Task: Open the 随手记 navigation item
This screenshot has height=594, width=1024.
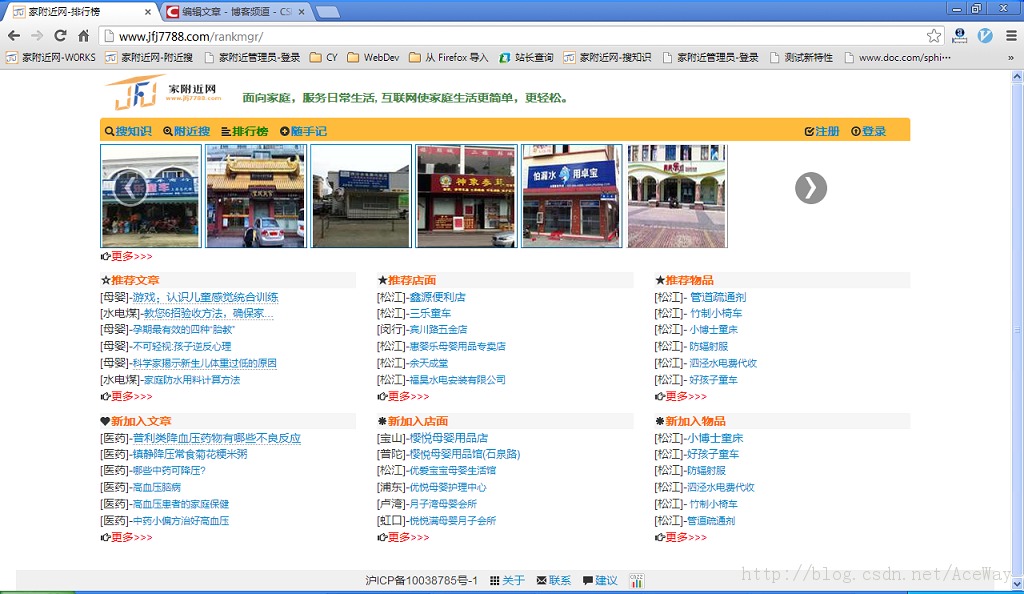Action: [x=303, y=131]
